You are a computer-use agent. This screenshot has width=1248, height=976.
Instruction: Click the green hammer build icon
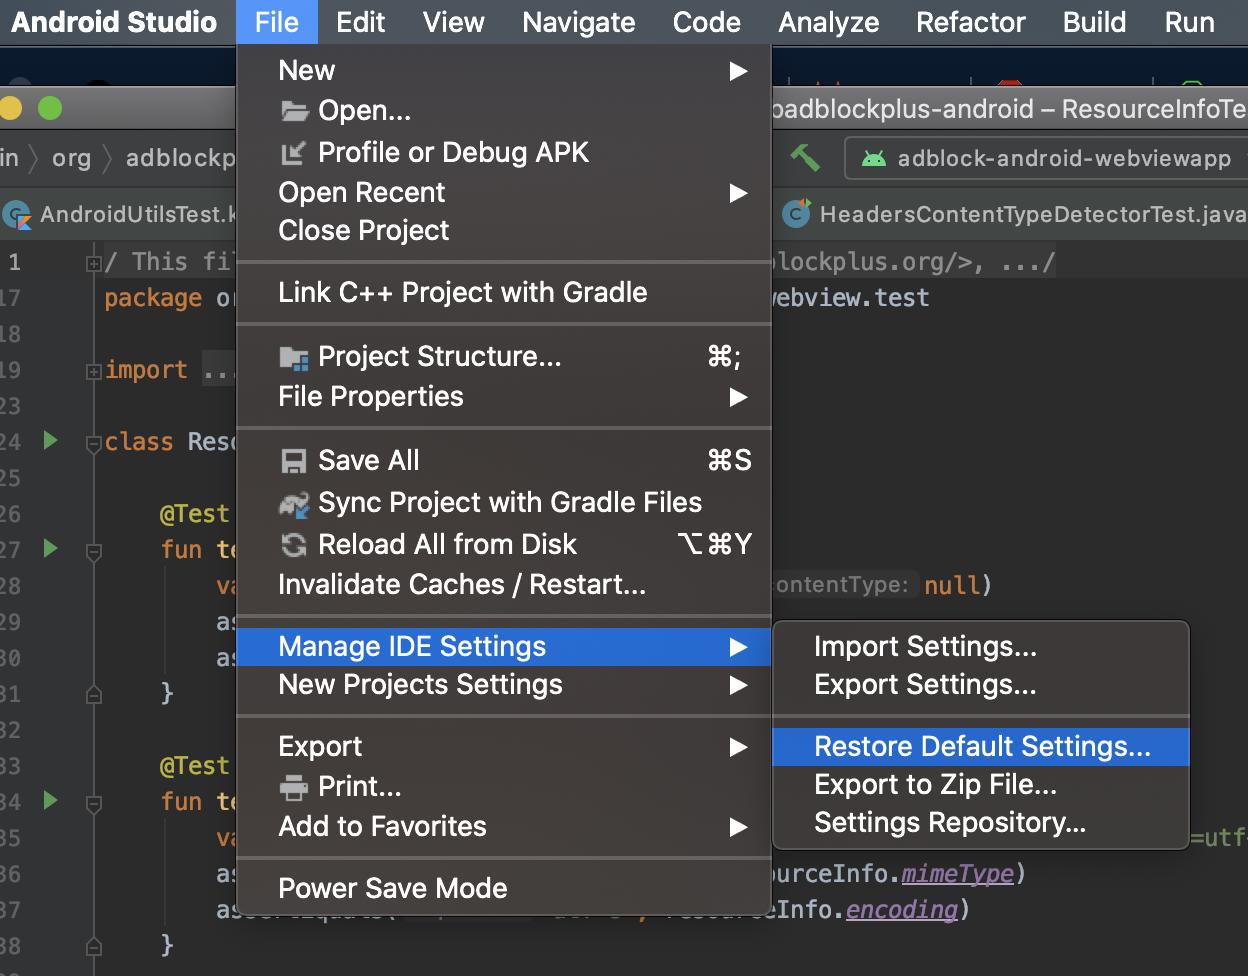click(804, 158)
